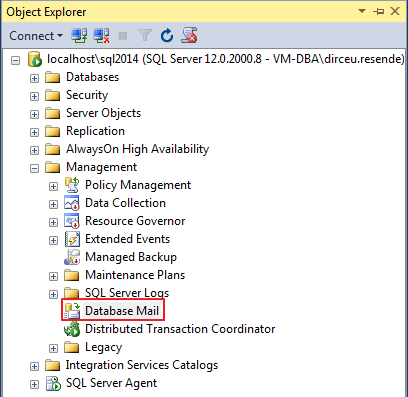Select the SQL Server Logs label
408x397 pixels.
(x=127, y=293)
